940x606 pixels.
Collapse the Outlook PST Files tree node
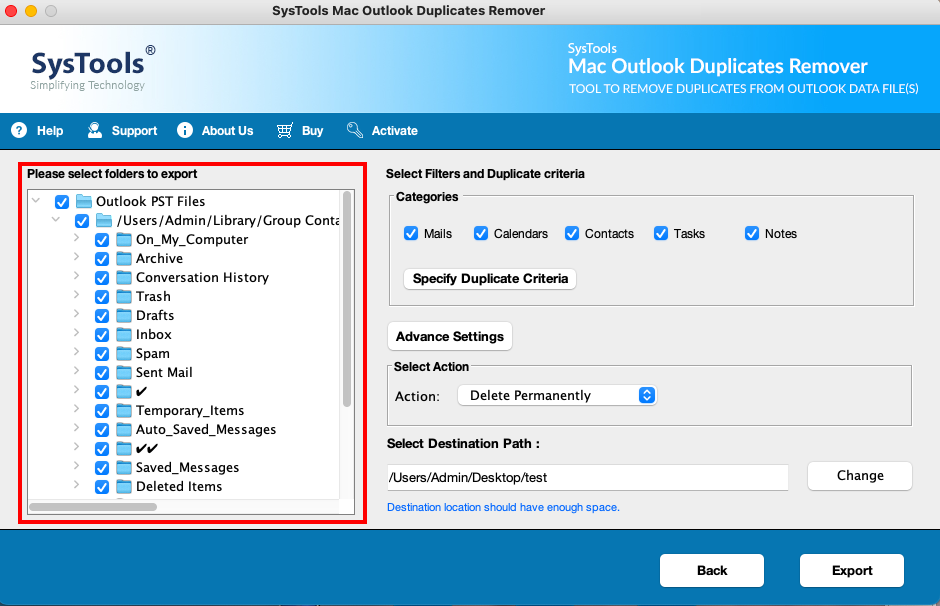coord(36,200)
